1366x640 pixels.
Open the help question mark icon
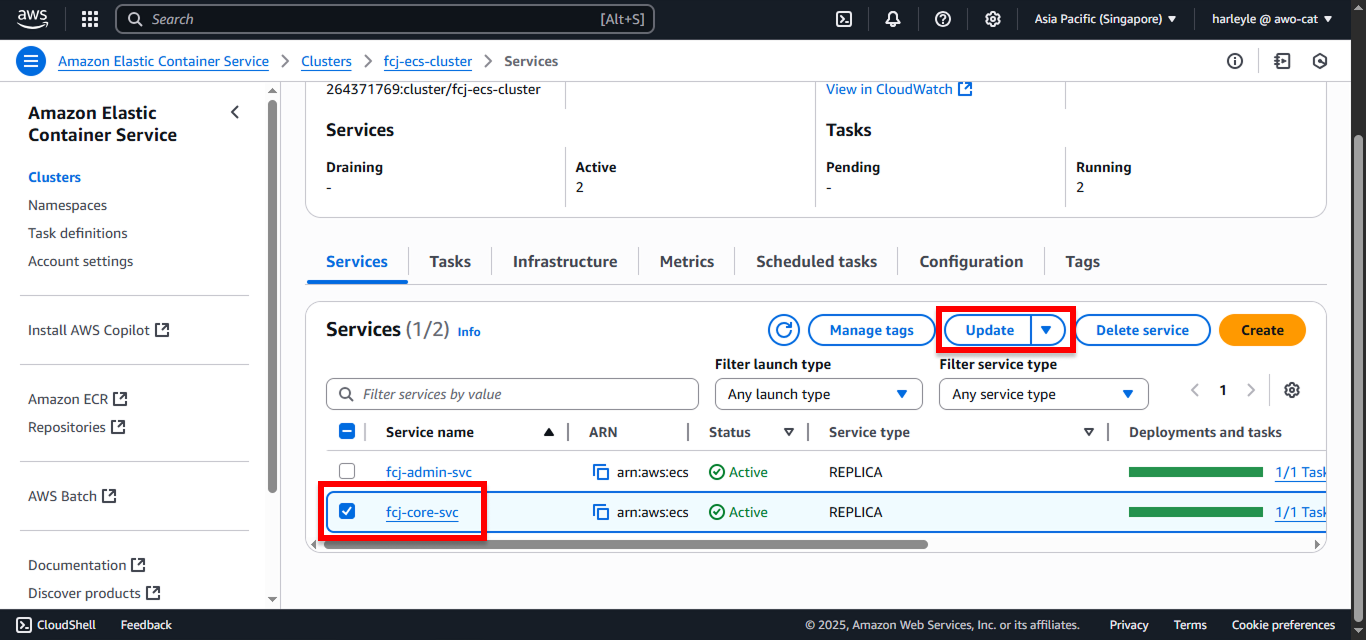943,19
